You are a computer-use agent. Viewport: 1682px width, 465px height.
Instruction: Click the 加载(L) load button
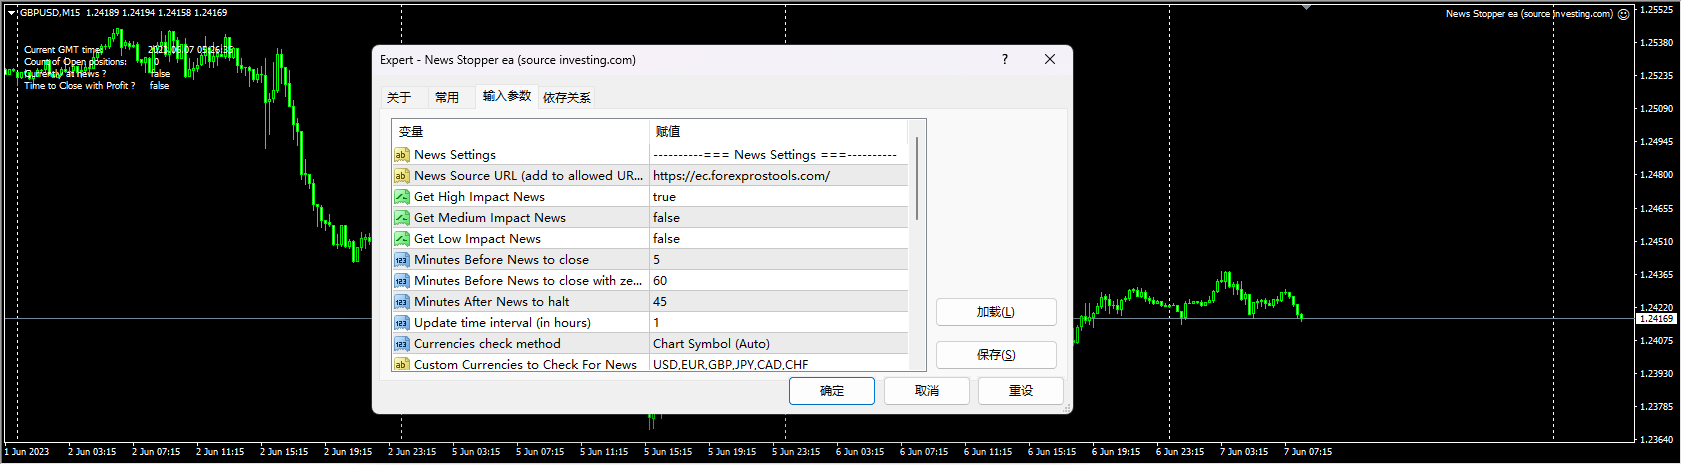[995, 312]
